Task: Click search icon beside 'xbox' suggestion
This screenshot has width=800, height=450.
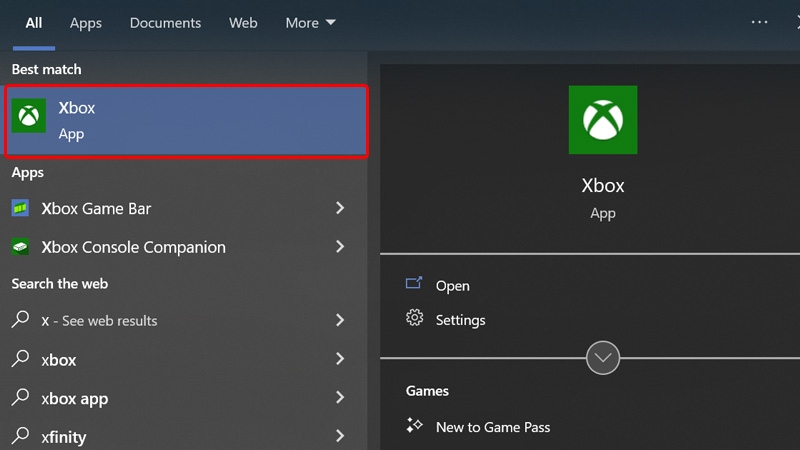Action: pos(20,358)
